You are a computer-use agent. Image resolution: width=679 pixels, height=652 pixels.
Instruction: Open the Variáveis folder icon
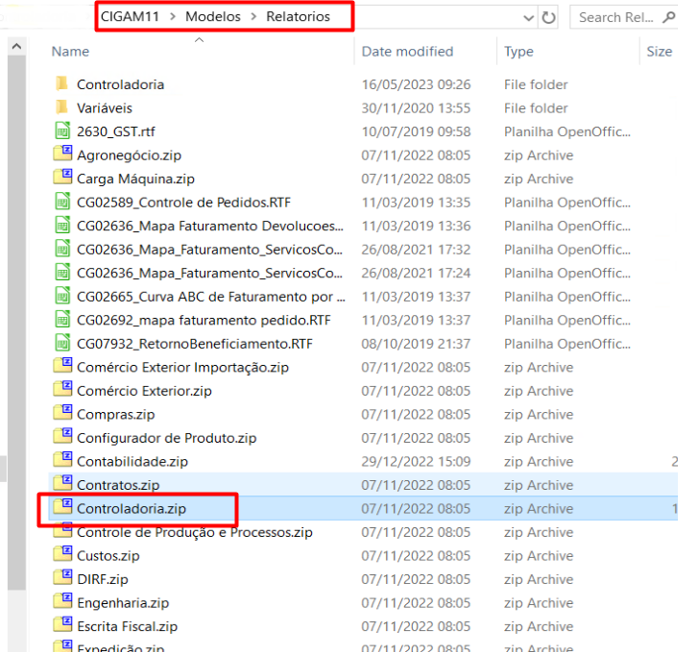[62, 107]
